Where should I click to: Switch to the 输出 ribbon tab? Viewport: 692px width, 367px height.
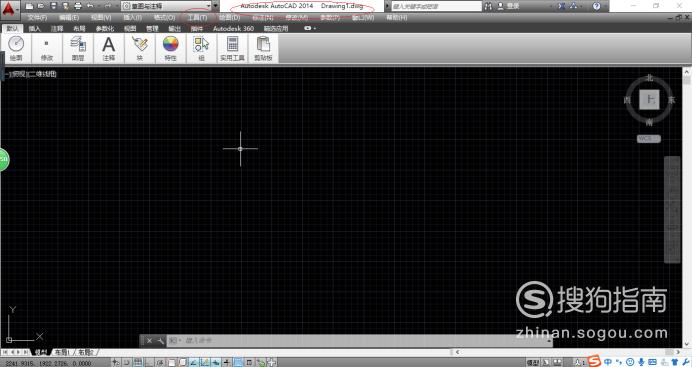coord(174,28)
